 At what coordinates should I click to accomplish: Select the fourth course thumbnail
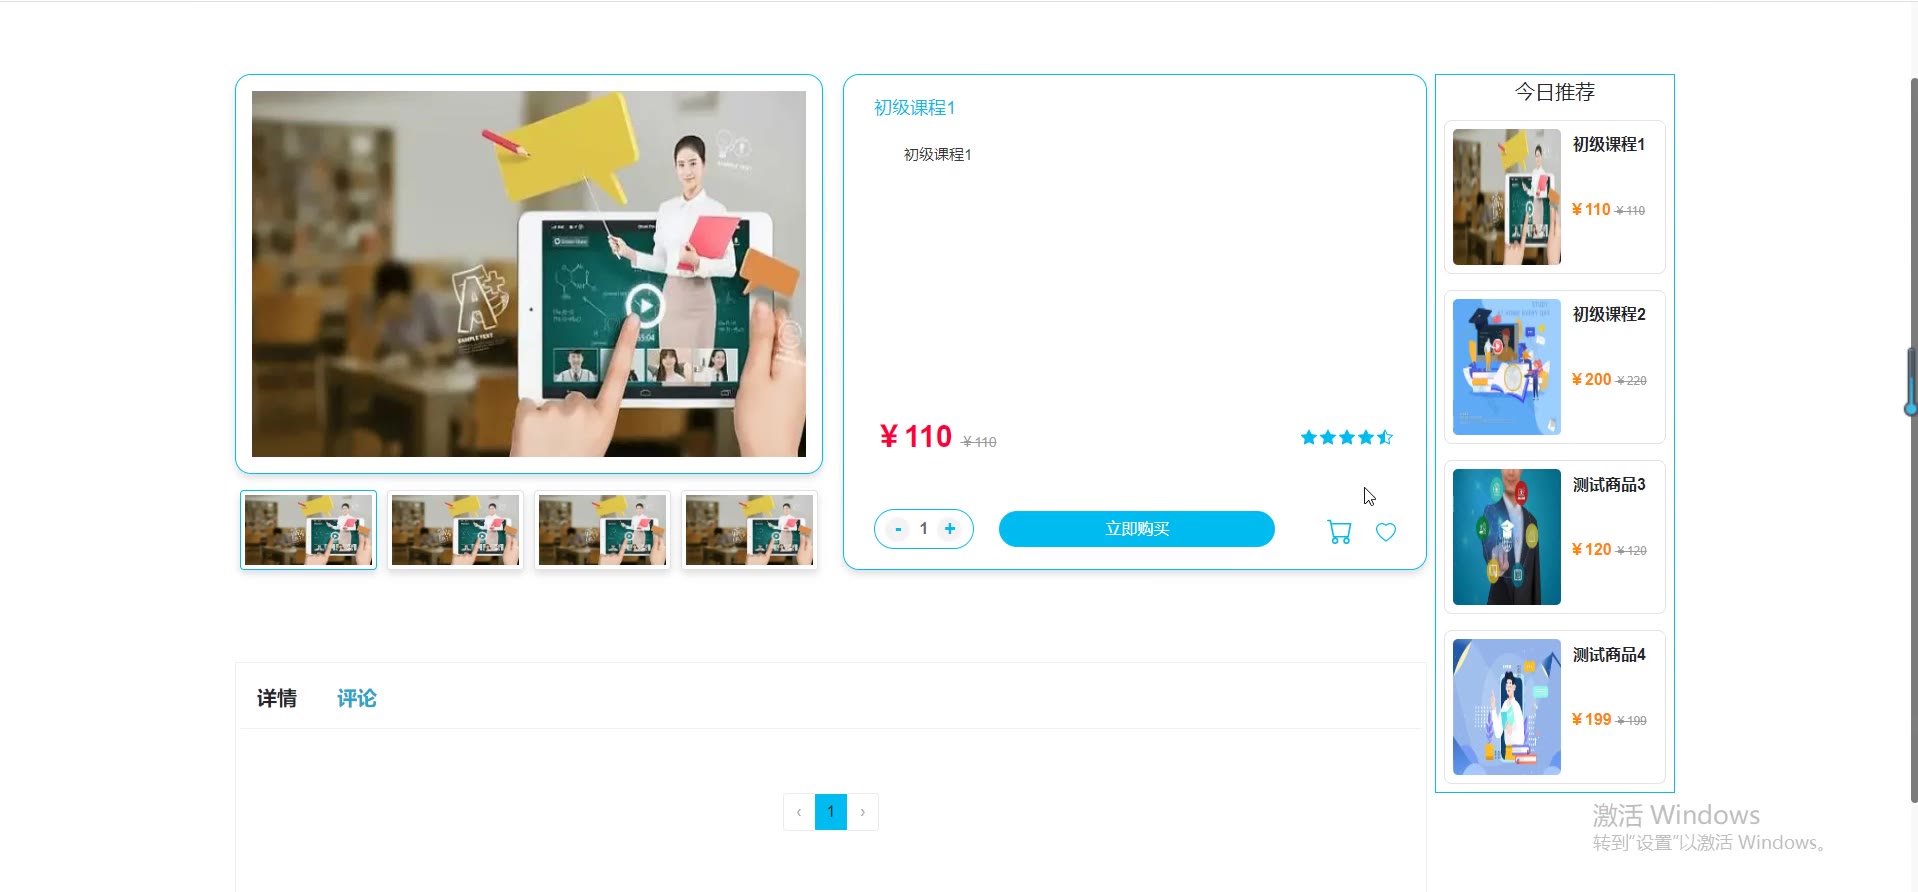749,530
